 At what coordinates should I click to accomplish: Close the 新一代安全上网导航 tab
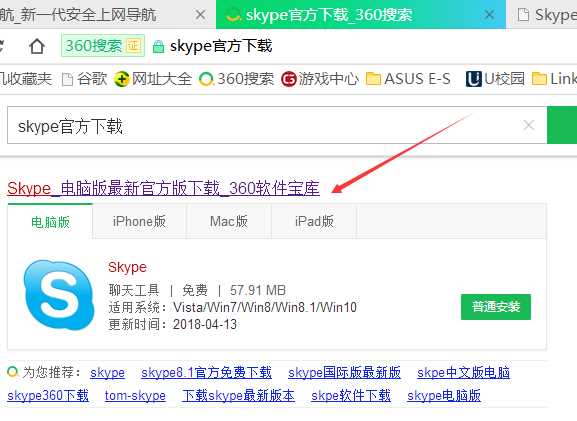[x=201, y=15]
